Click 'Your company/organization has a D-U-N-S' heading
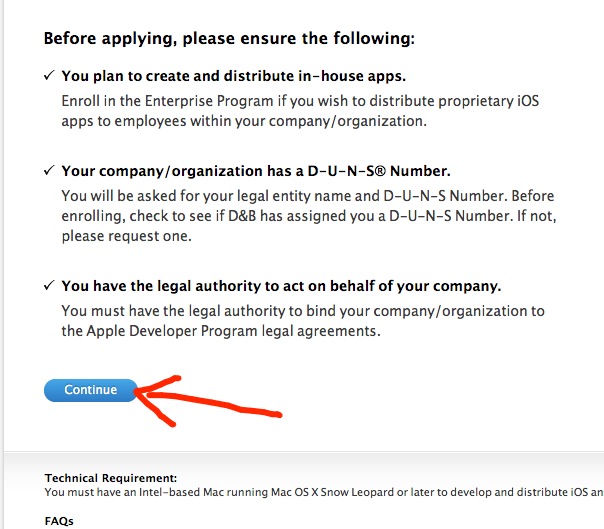The height and width of the screenshot is (529, 604). coord(256,171)
